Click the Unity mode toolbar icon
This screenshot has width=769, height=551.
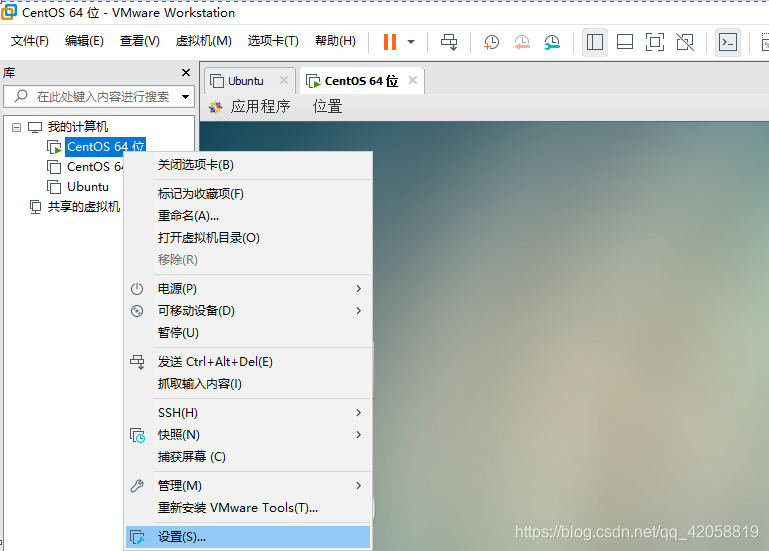(685, 42)
